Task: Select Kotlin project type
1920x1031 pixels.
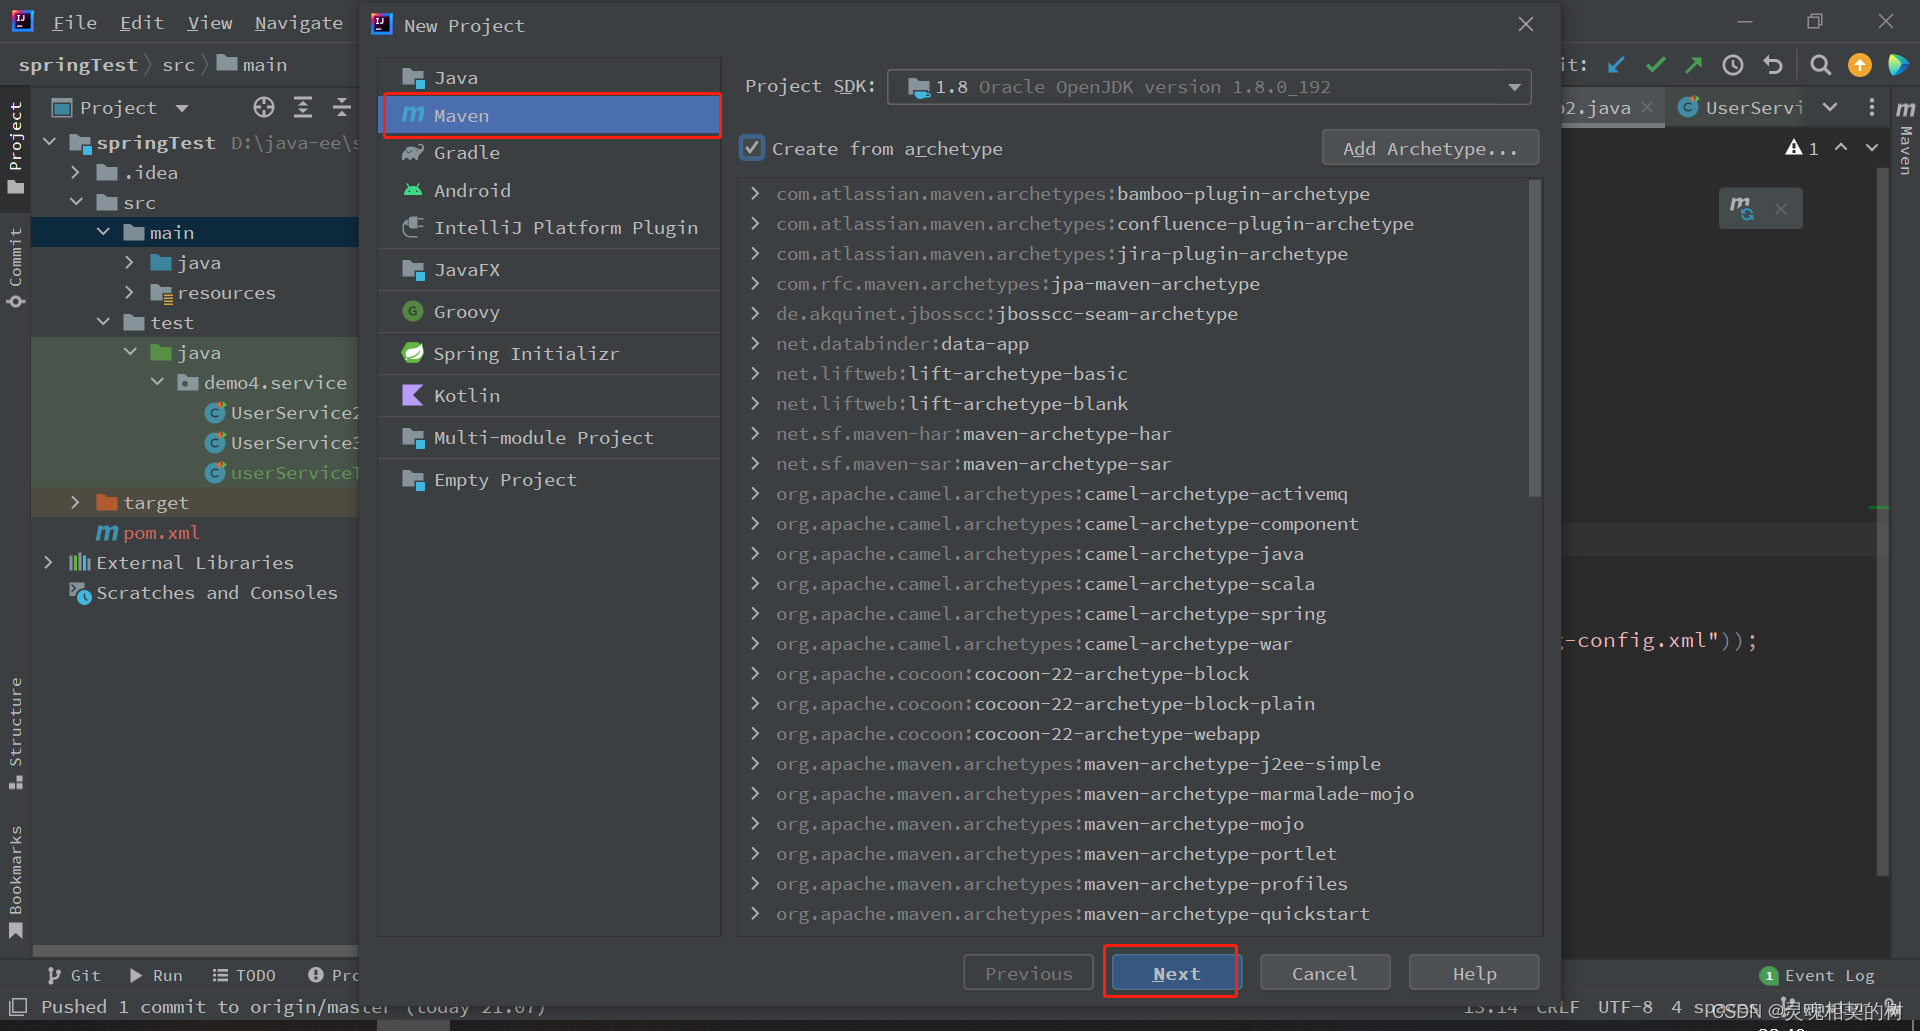Action: click(x=549, y=395)
